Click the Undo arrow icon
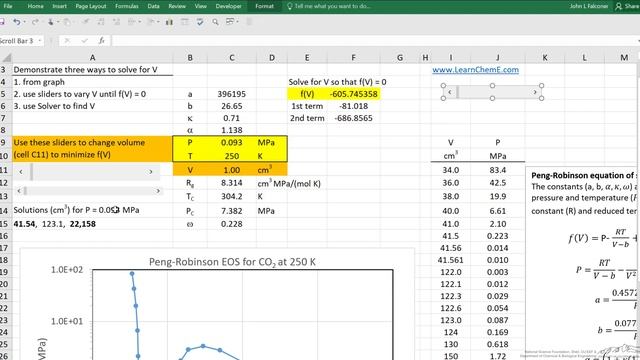Viewport: 640px width, 360px height. (16, 22)
